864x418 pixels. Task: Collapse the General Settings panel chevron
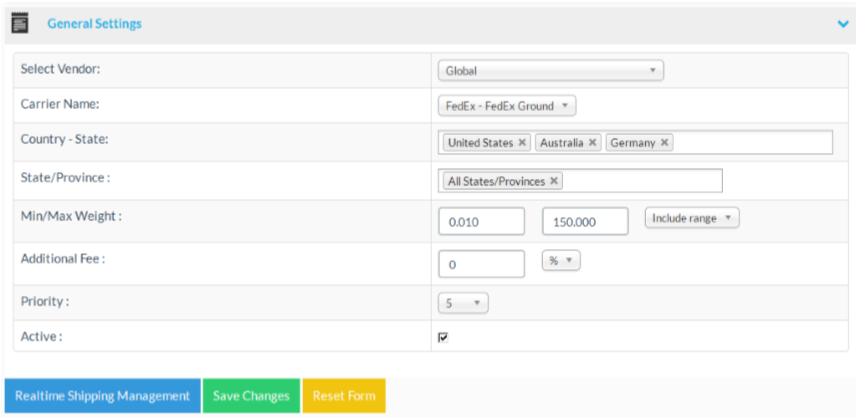pyautogui.click(x=843, y=24)
